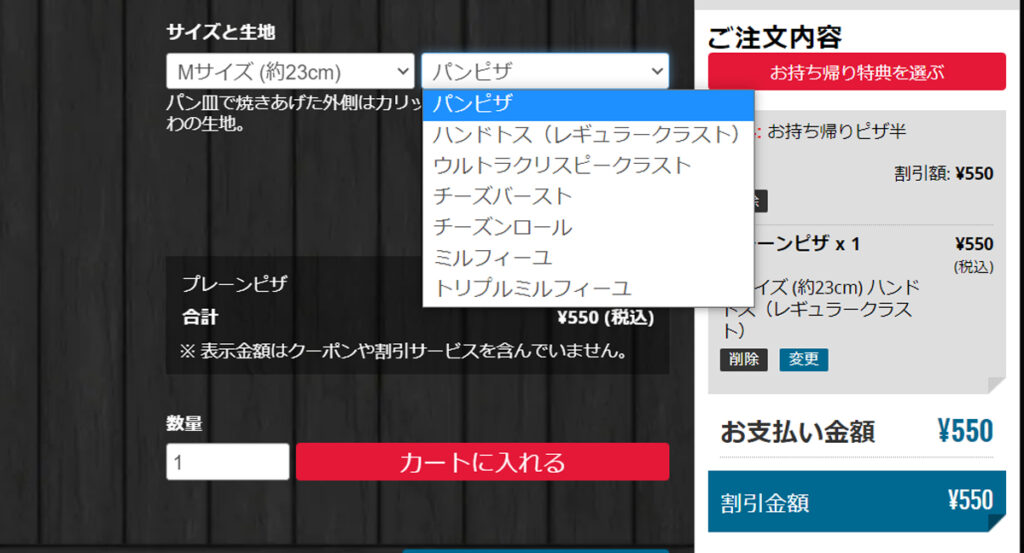Click お持ち帰り特典を選ぶ button
Image resolution: width=1024 pixels, height=553 pixels.
tap(856, 72)
